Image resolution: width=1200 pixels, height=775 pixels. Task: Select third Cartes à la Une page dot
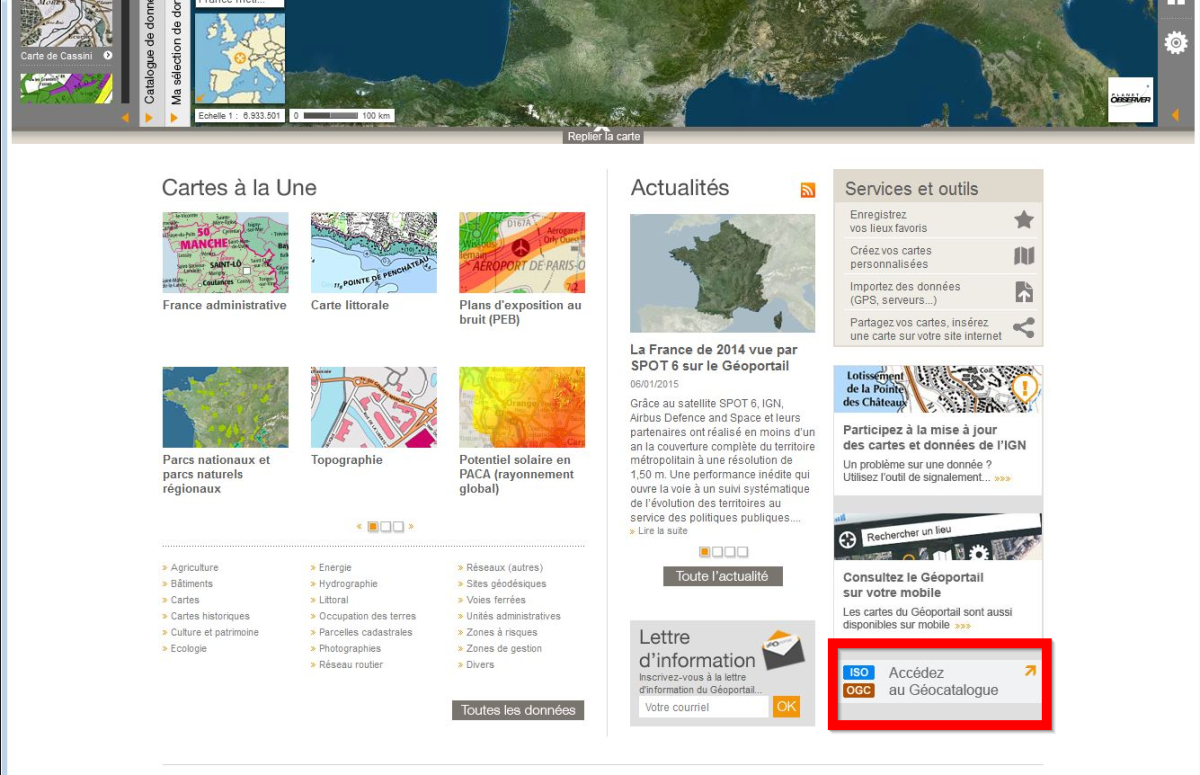coord(398,526)
